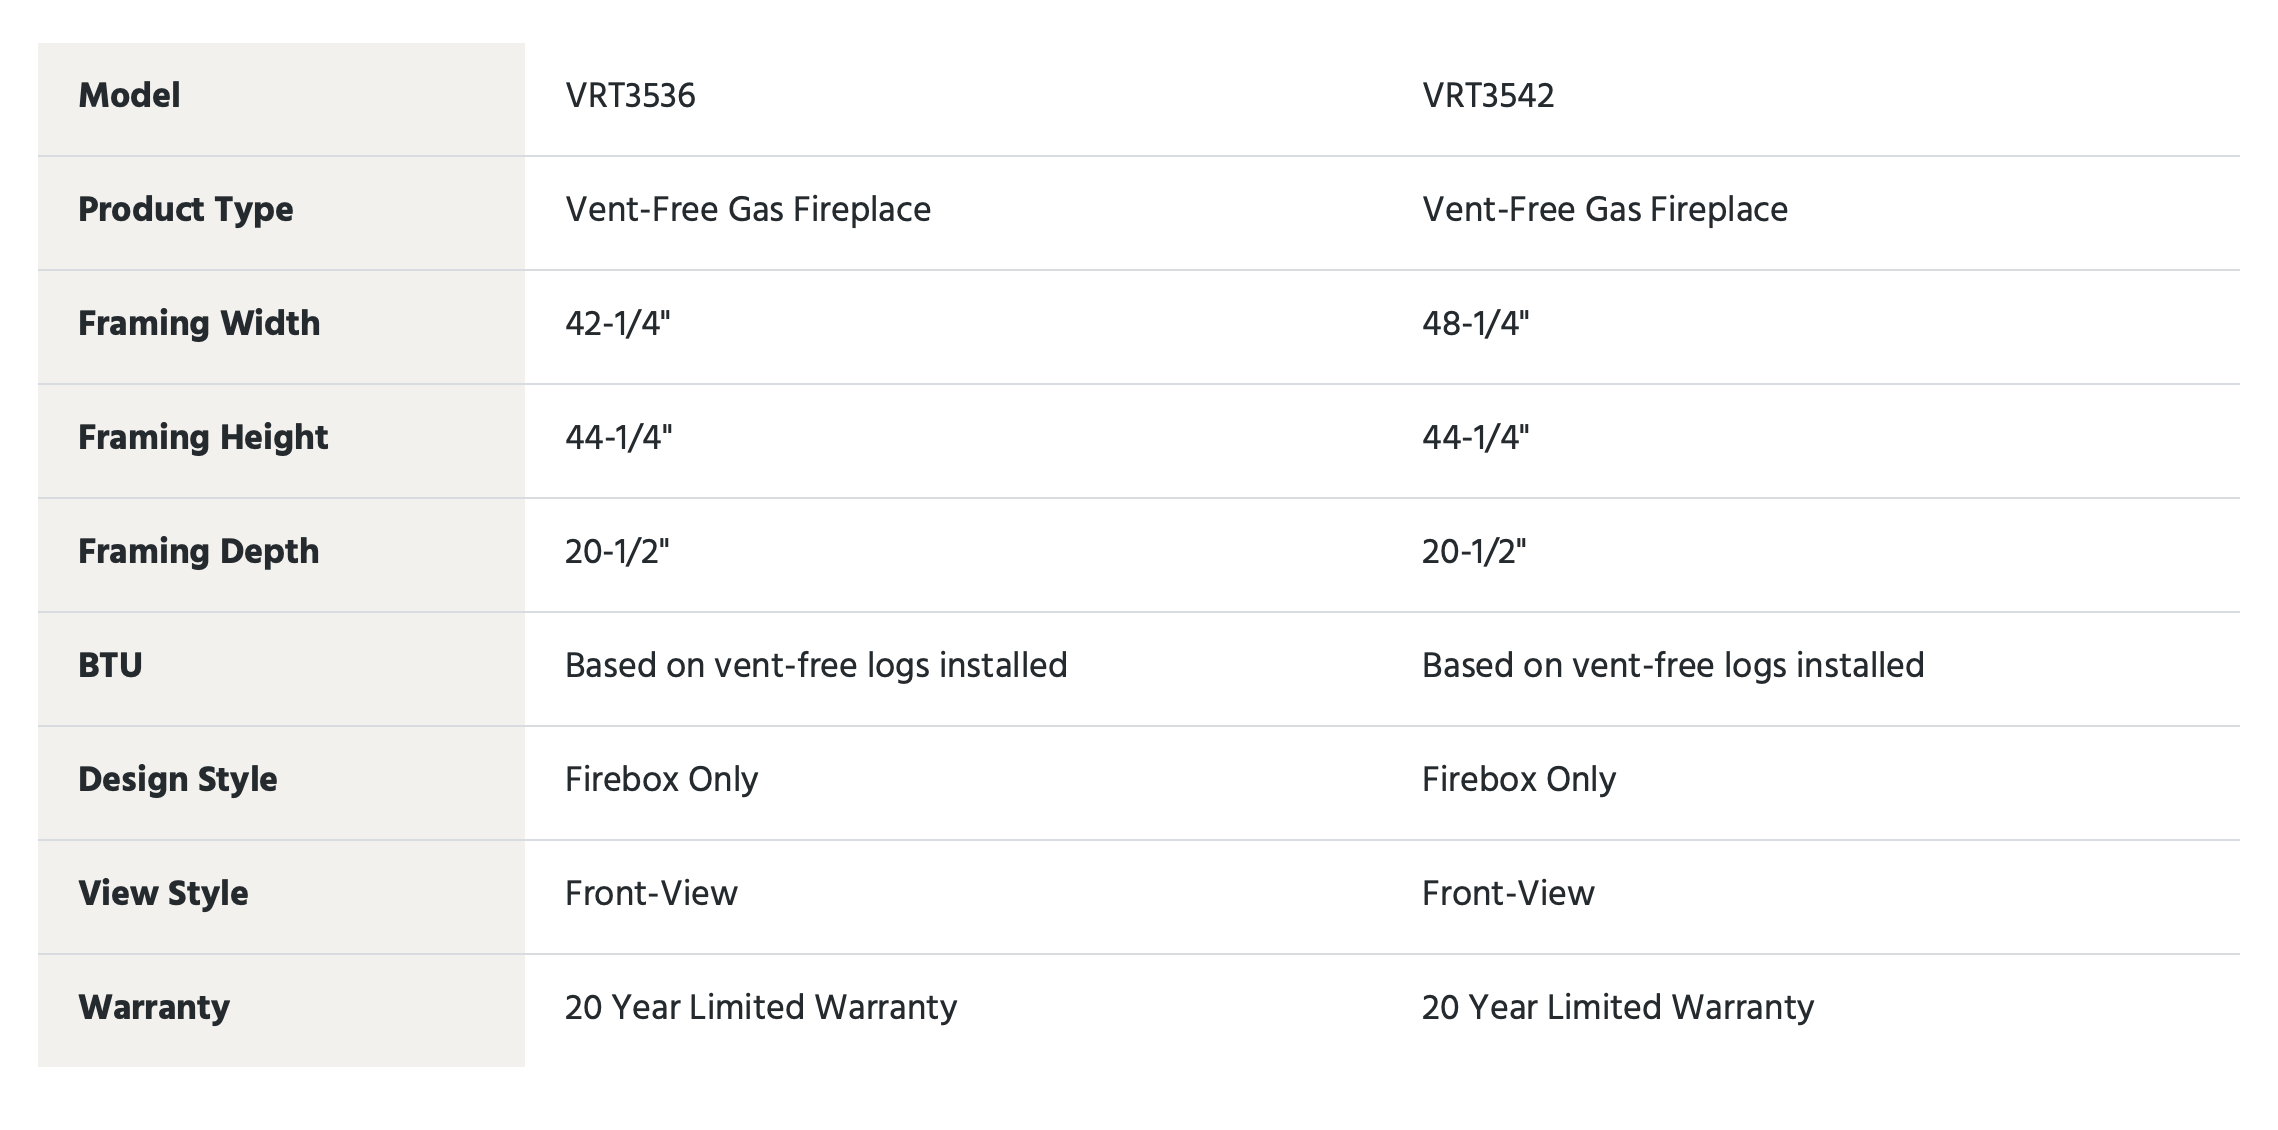Click VRT3542's Vent-Free Gas Fireplace text

[x=1604, y=210]
